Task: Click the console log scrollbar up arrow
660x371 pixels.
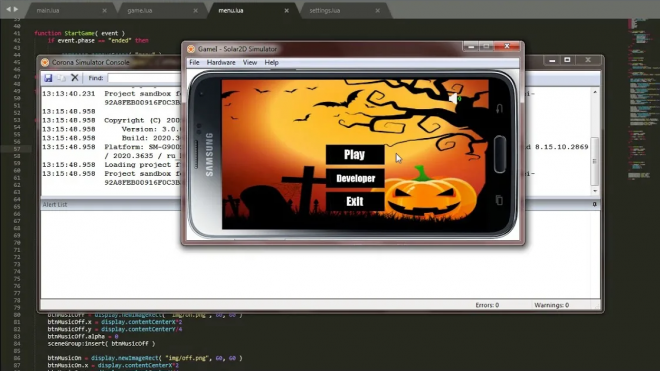Action: 595,92
